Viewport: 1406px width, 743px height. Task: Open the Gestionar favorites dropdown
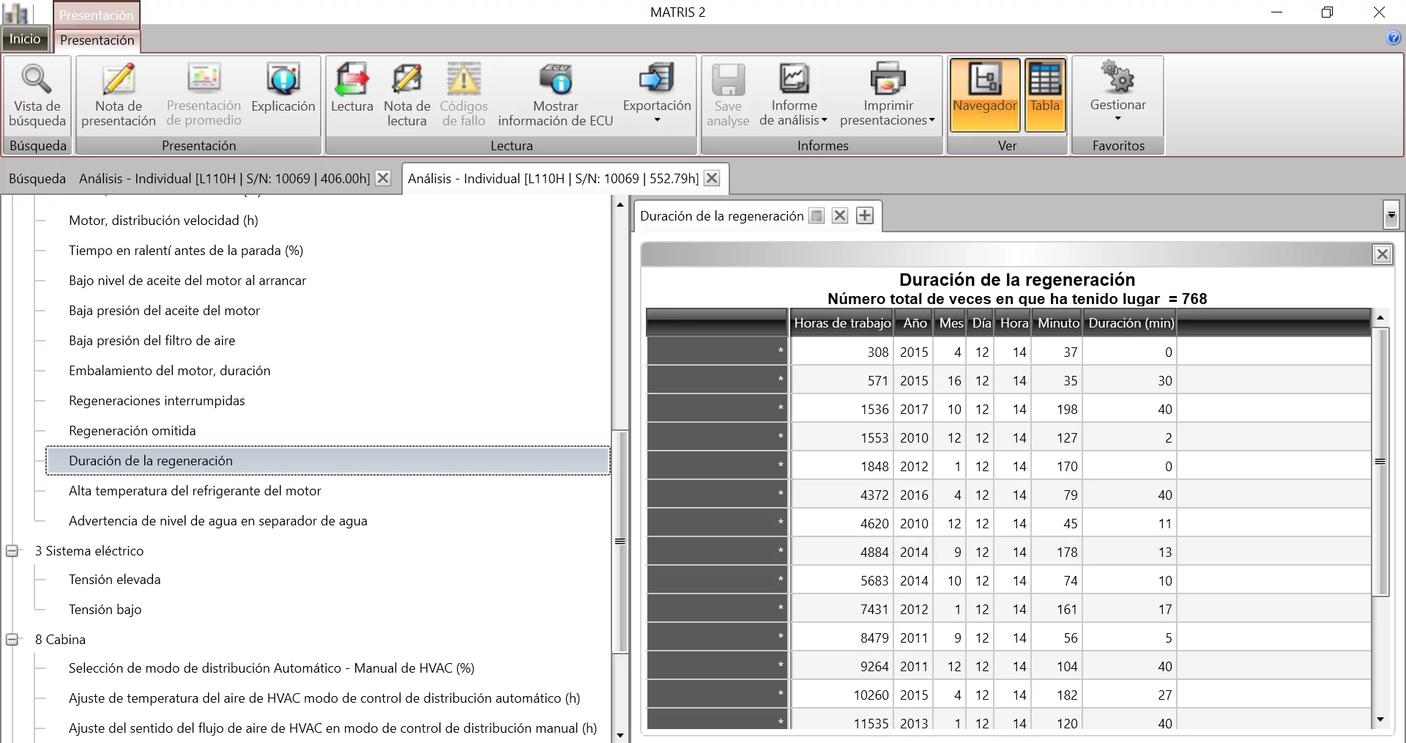pyautogui.click(x=1117, y=94)
